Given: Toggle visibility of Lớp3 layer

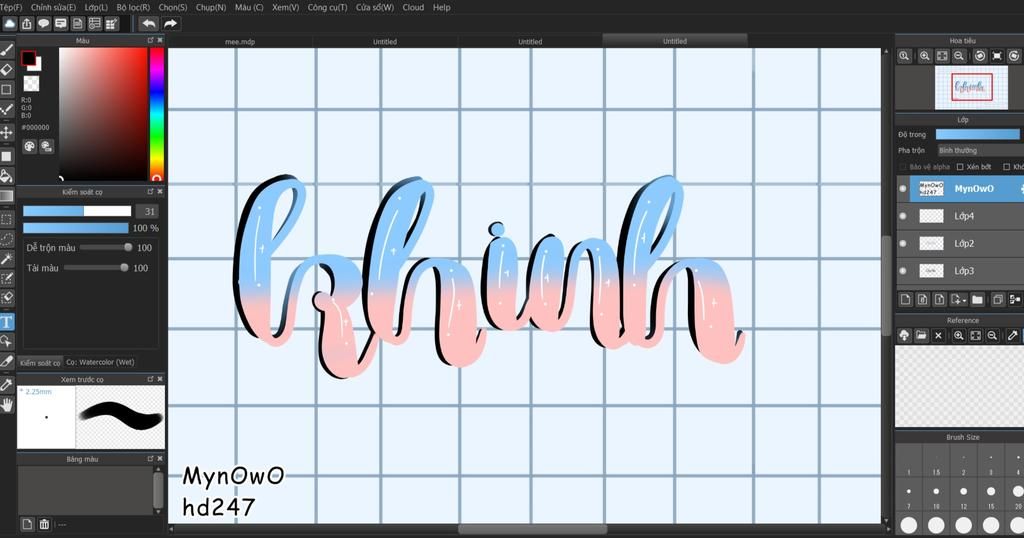Looking at the screenshot, I should 903,271.
